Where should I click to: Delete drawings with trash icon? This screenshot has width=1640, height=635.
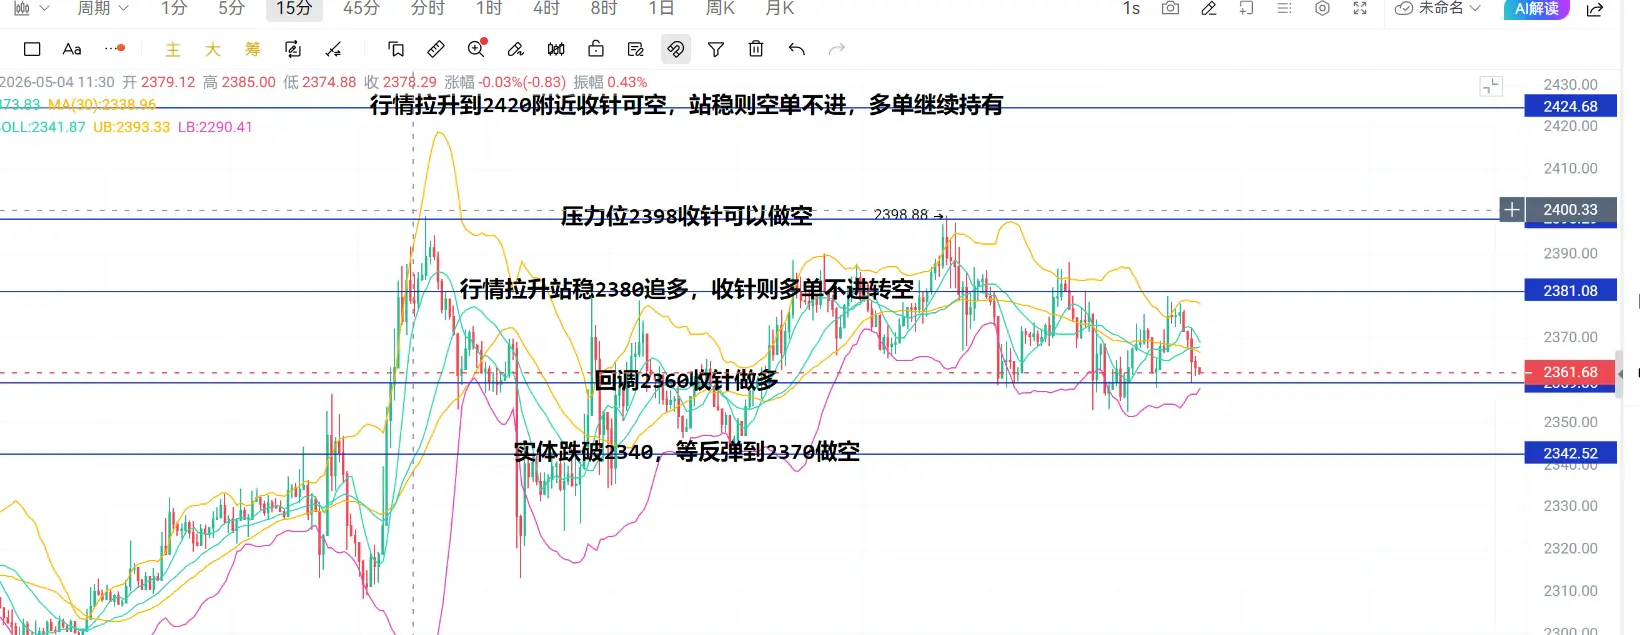click(756, 49)
